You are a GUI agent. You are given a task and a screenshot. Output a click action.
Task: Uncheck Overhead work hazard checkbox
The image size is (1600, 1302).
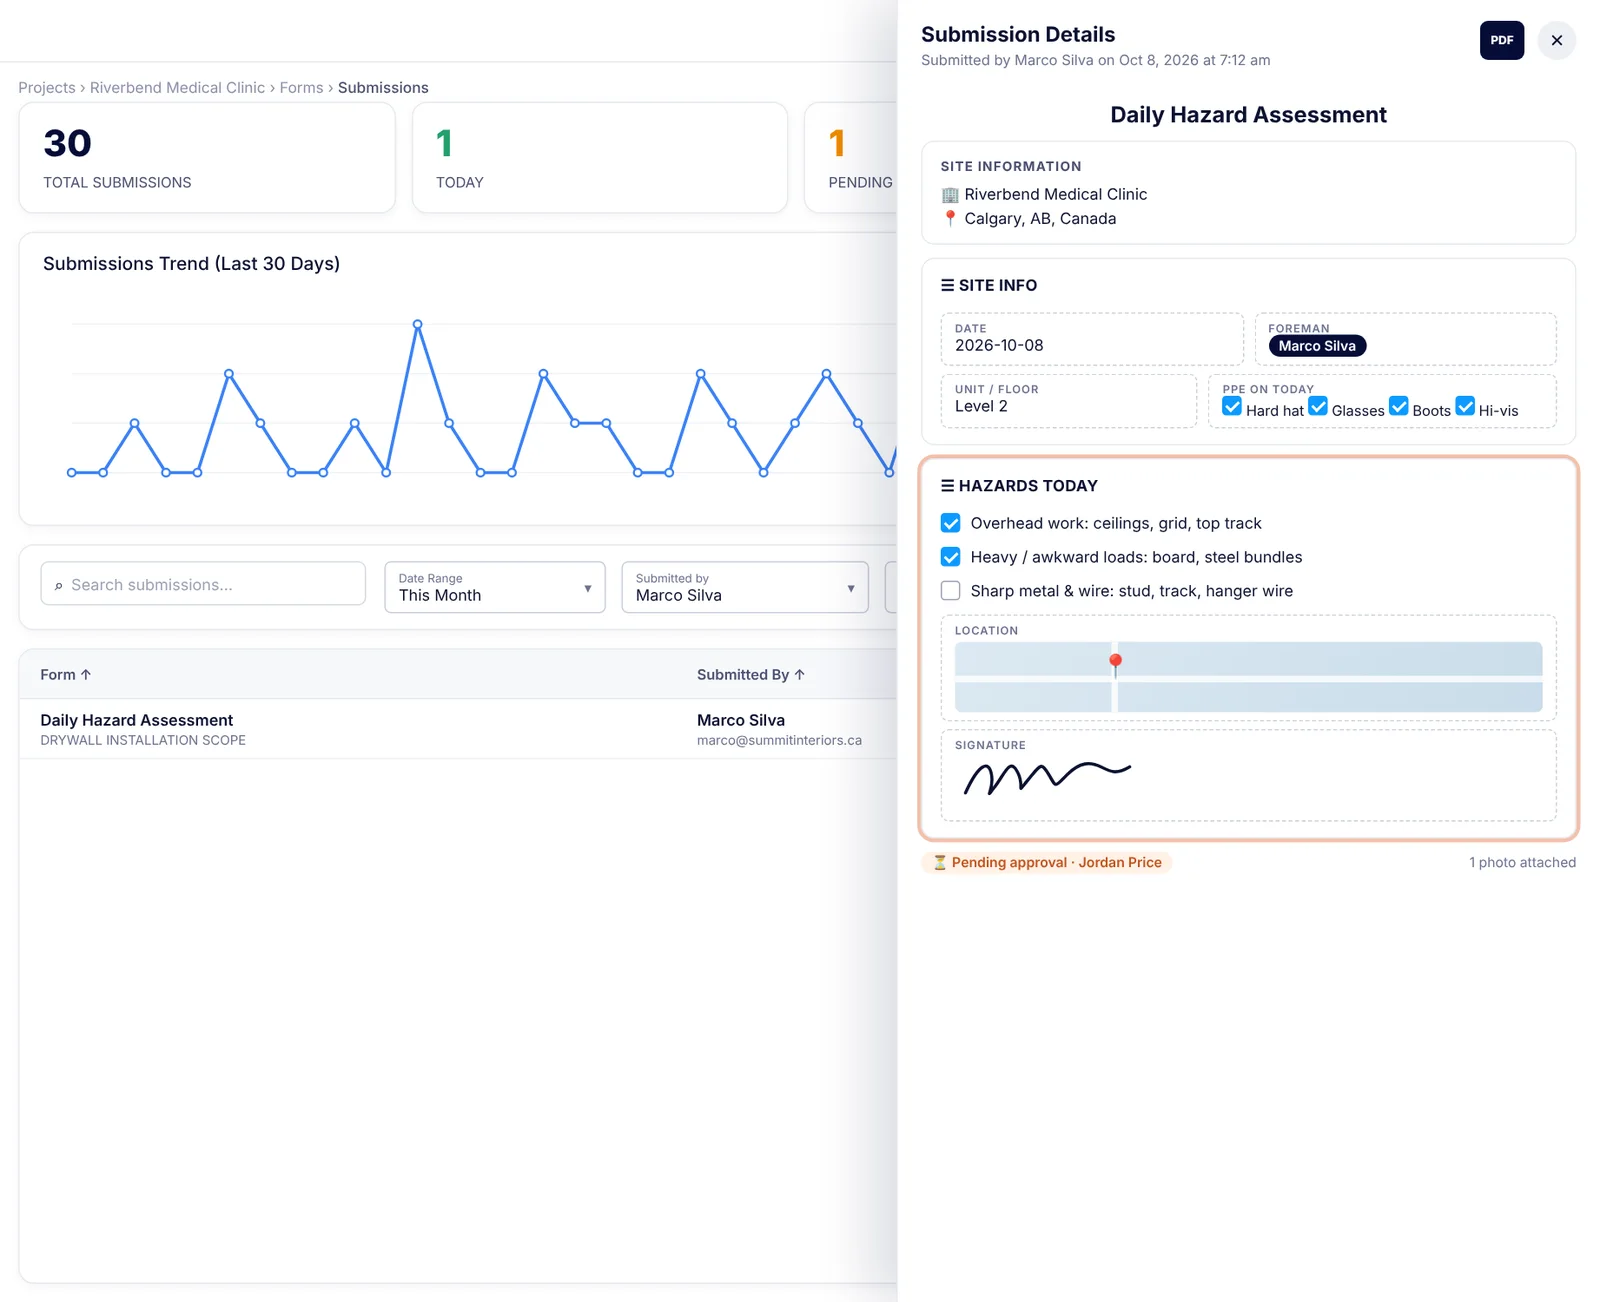click(951, 523)
